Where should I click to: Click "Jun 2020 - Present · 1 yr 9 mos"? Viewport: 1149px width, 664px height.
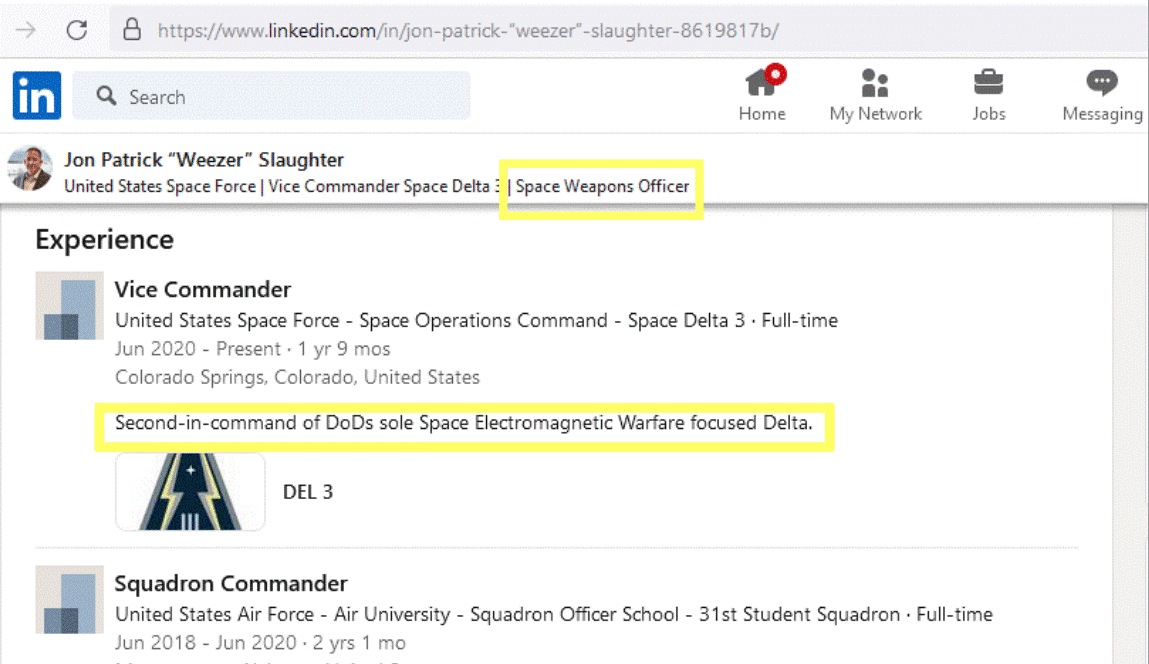[253, 349]
